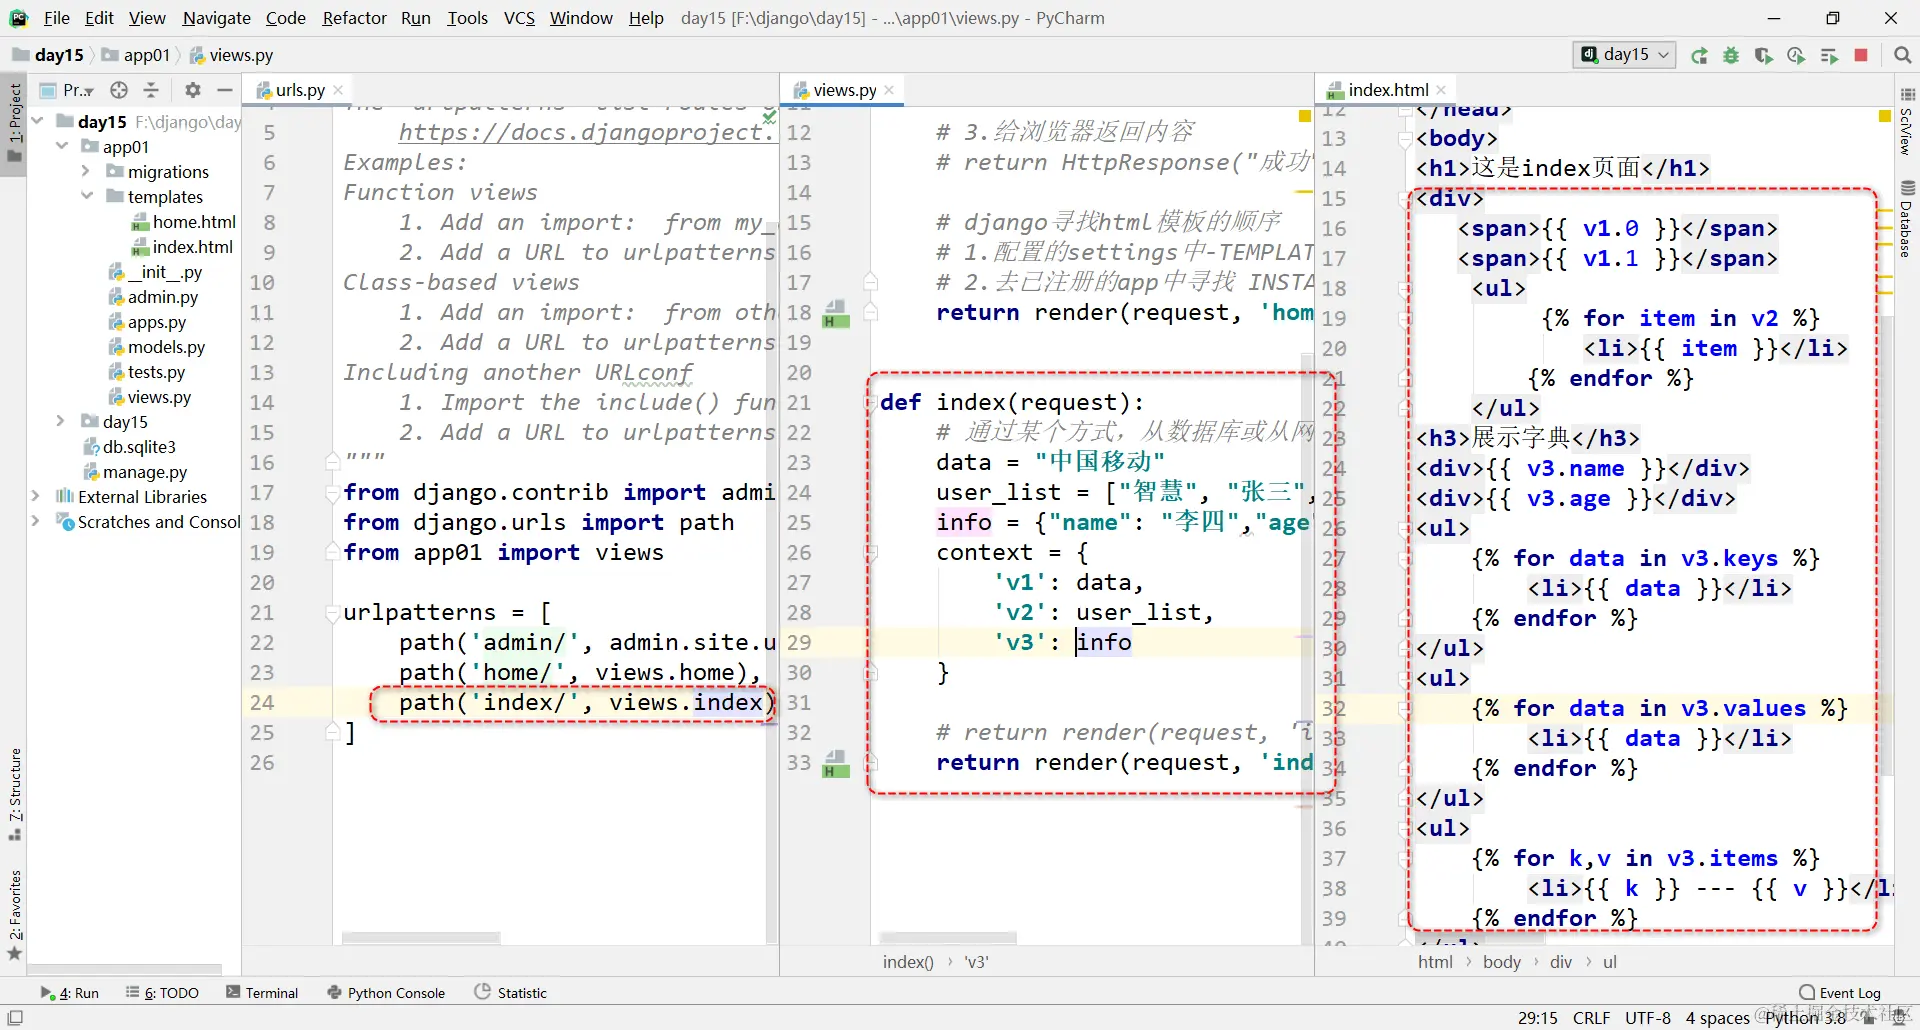Click the HTML gutter icon on line 18
Viewport: 1920px width, 1030px height.
[836, 313]
